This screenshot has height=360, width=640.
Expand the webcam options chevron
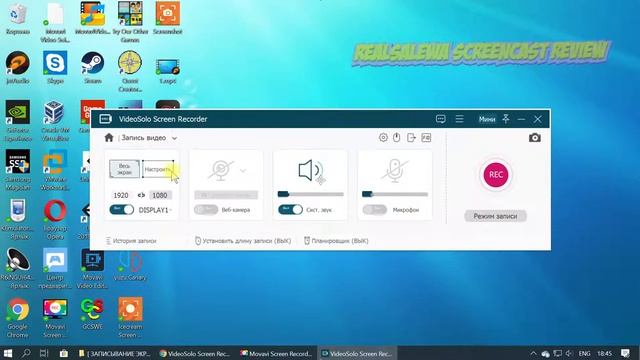pyautogui.click(x=243, y=170)
